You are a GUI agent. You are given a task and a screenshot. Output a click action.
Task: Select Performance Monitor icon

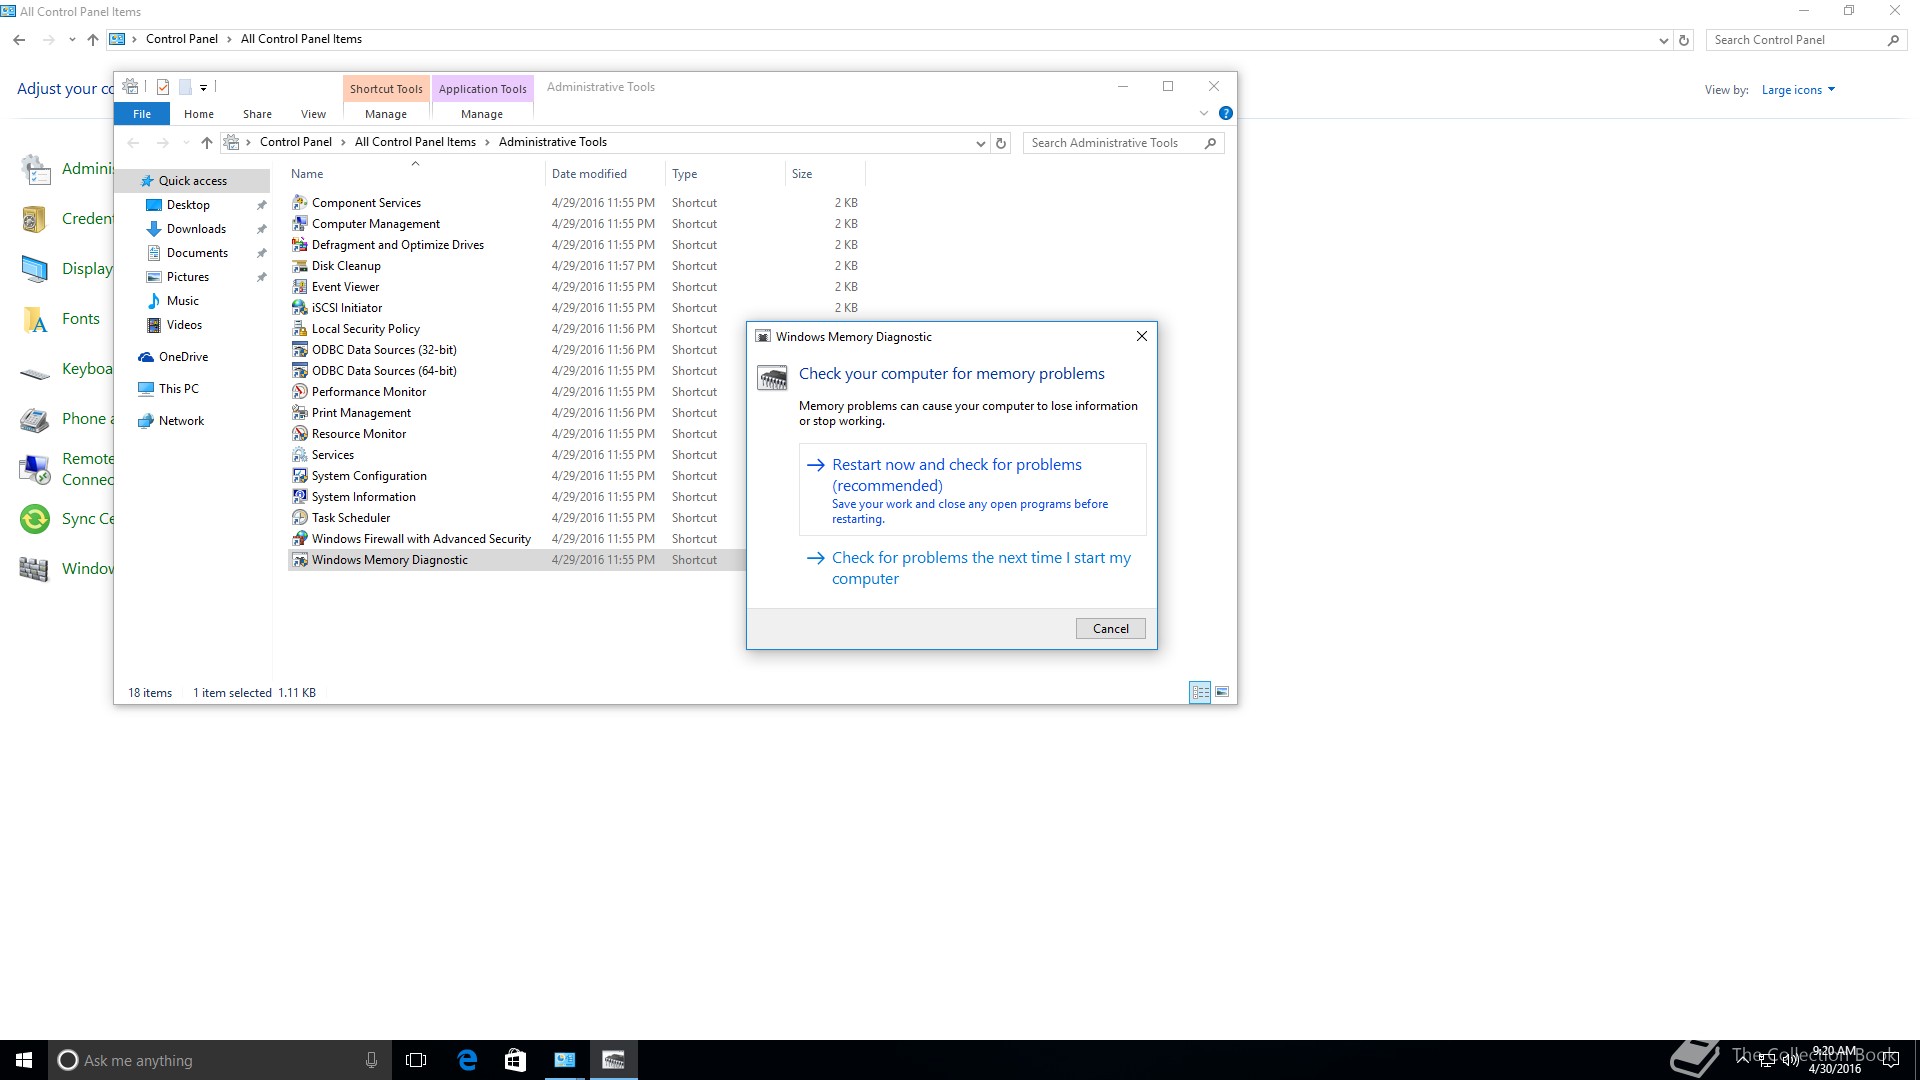tap(299, 392)
